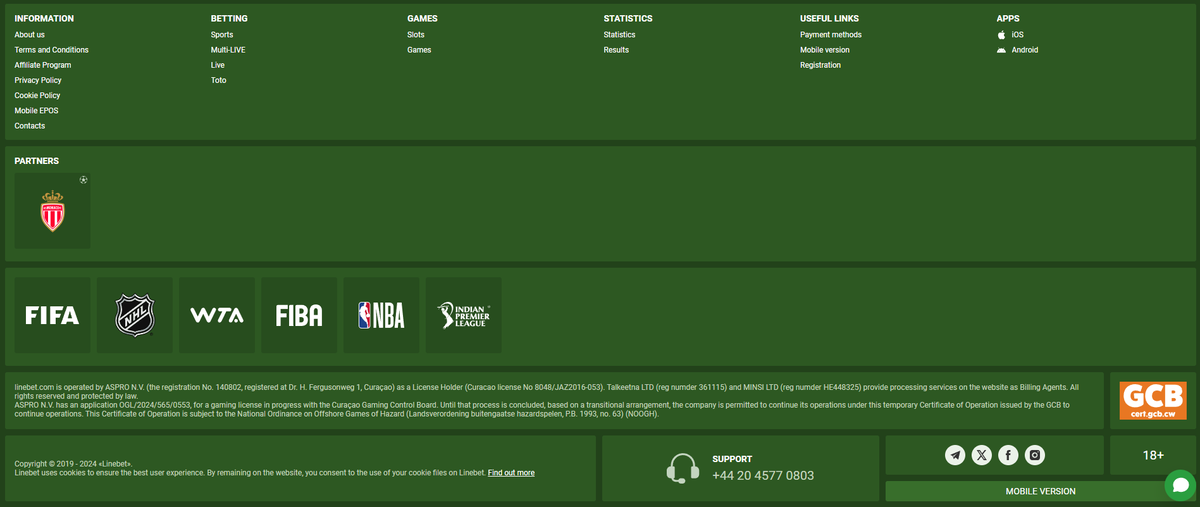Click the small football icon above partner logo
The height and width of the screenshot is (507, 1200).
[84, 180]
